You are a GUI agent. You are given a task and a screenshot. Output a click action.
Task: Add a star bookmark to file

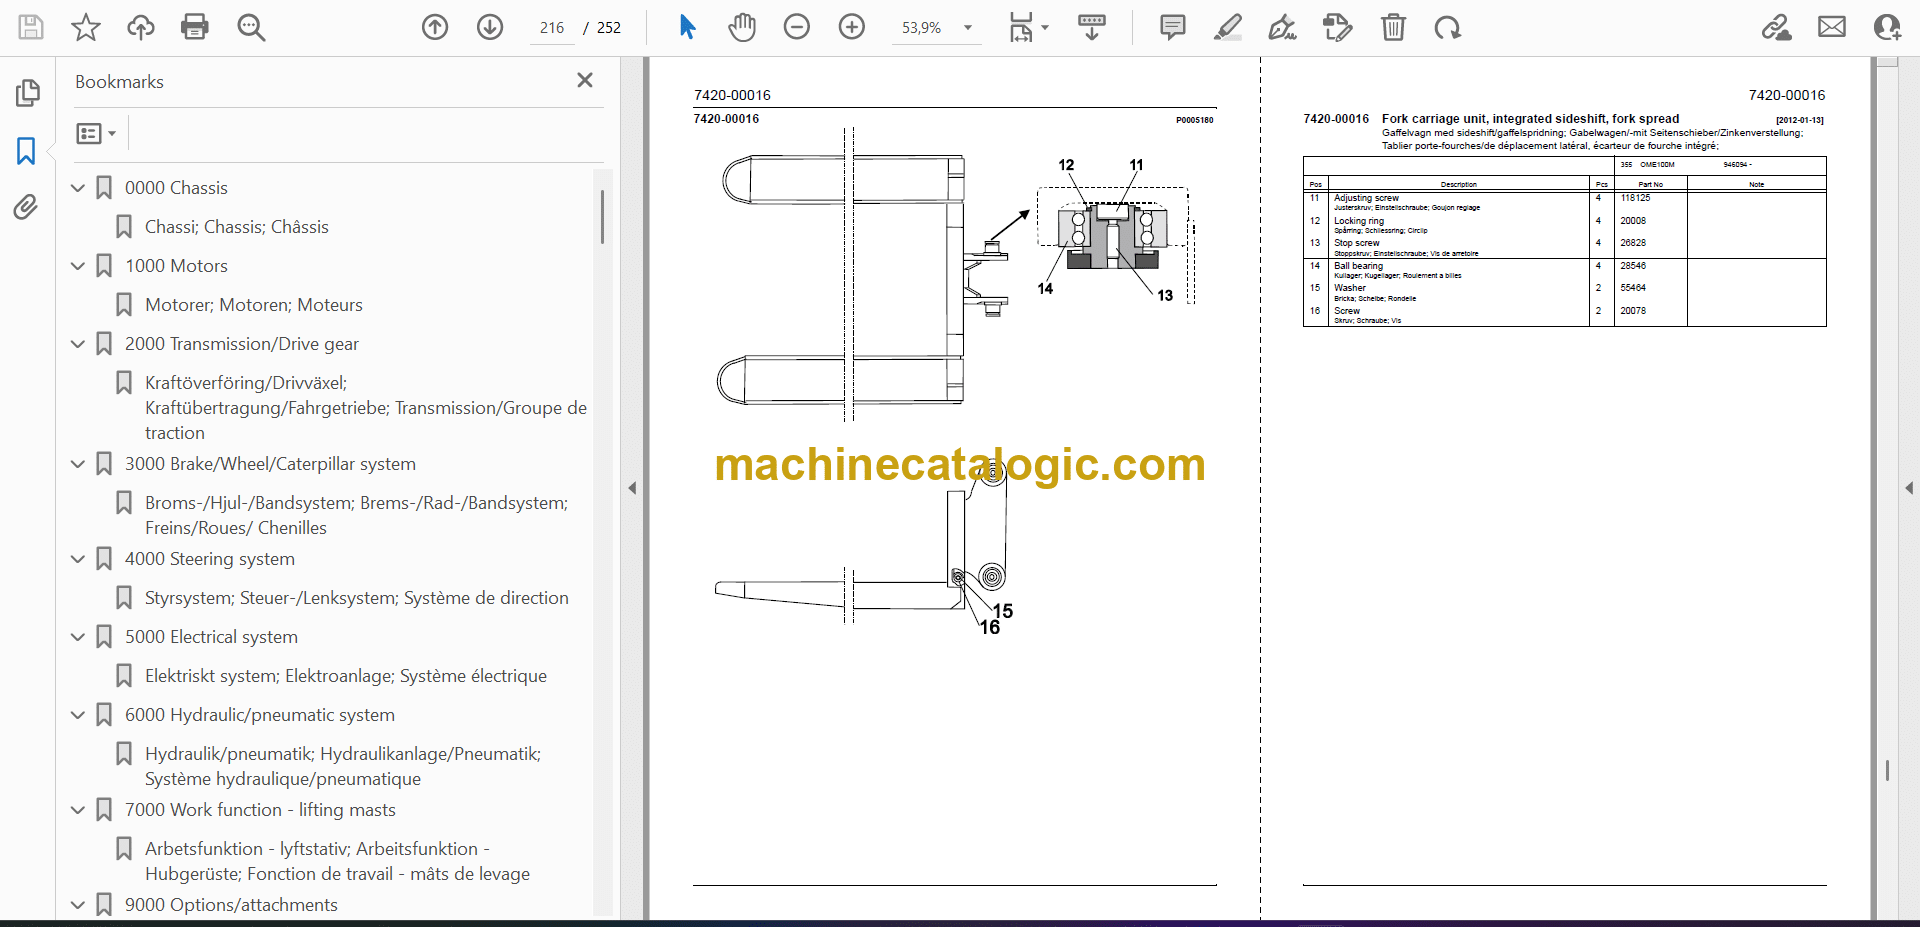(x=86, y=27)
